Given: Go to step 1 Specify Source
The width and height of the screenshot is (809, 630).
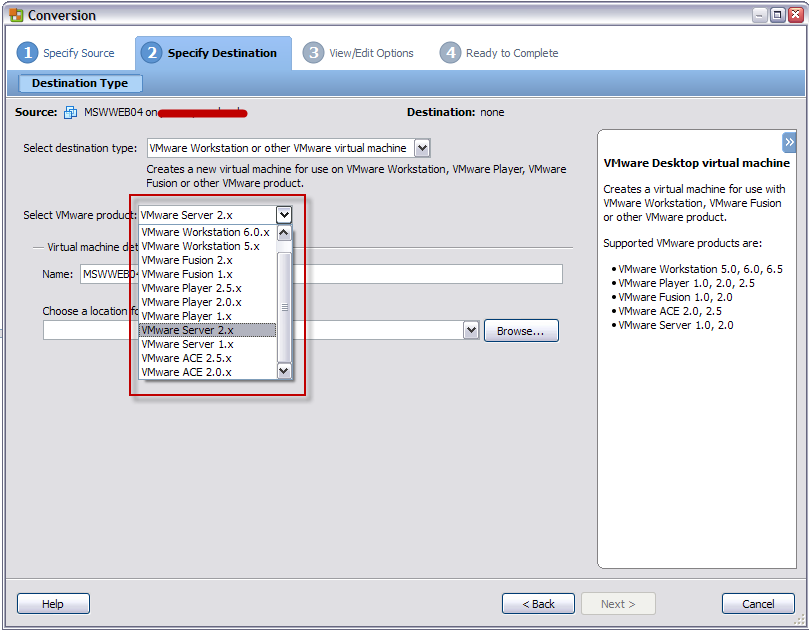Looking at the screenshot, I should (67, 53).
